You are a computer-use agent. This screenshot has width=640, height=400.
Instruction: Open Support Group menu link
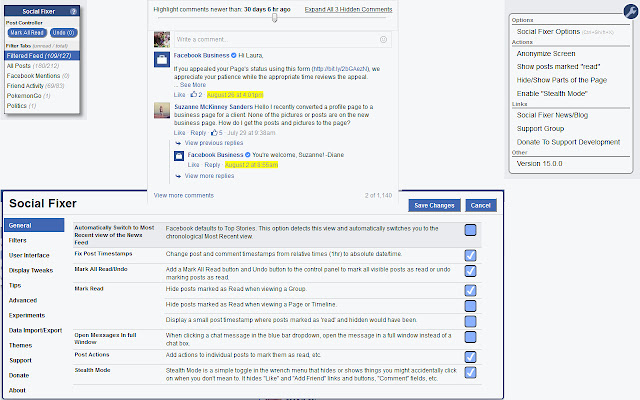click(x=540, y=129)
